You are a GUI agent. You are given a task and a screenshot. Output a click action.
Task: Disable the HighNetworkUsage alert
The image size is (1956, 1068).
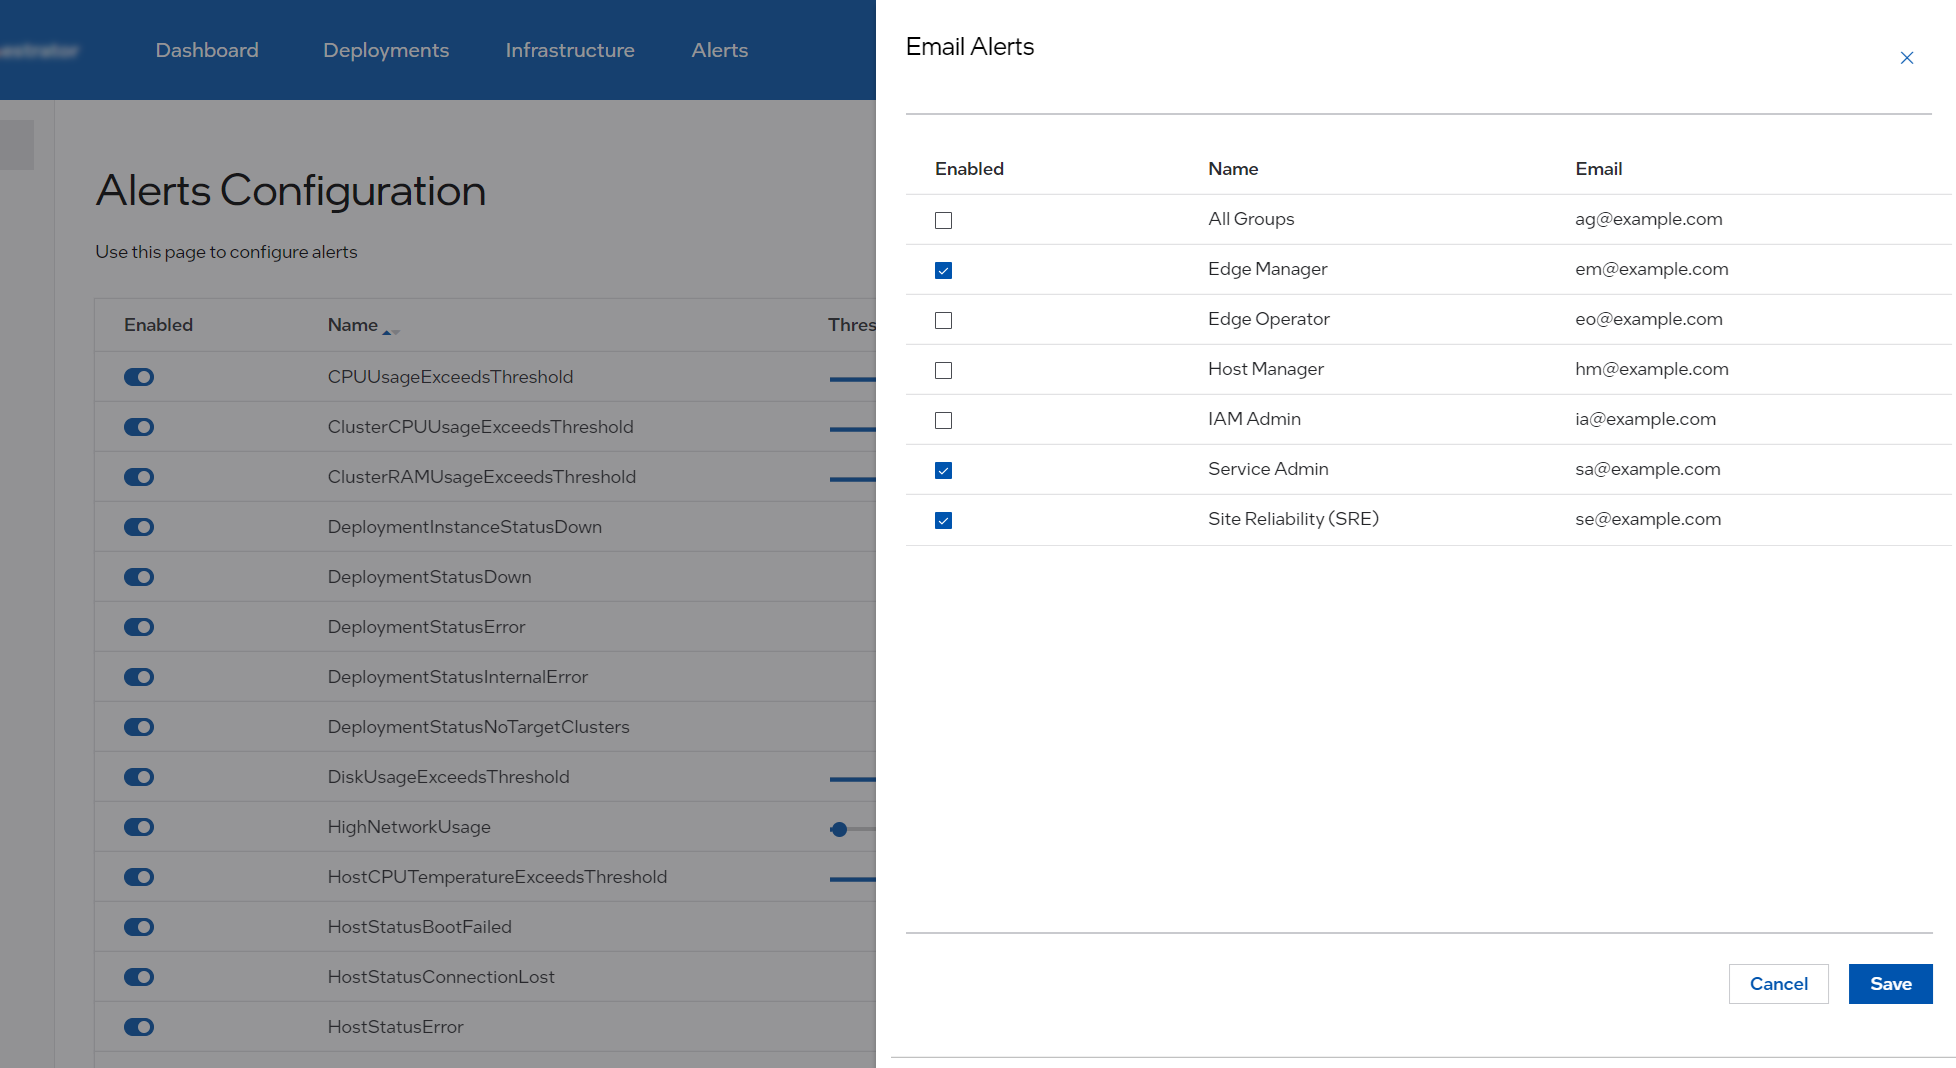(x=138, y=827)
